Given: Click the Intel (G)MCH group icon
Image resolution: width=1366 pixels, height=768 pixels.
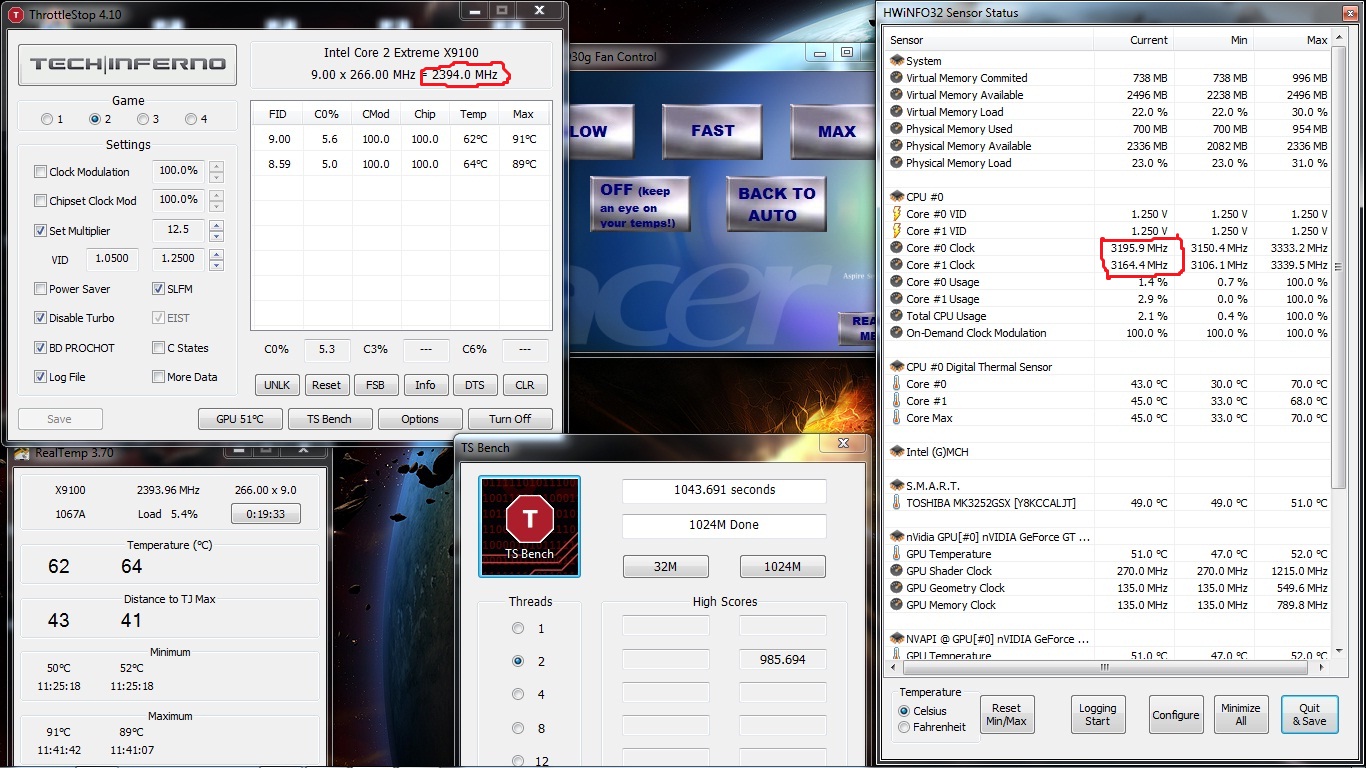Looking at the screenshot, I should [897, 452].
